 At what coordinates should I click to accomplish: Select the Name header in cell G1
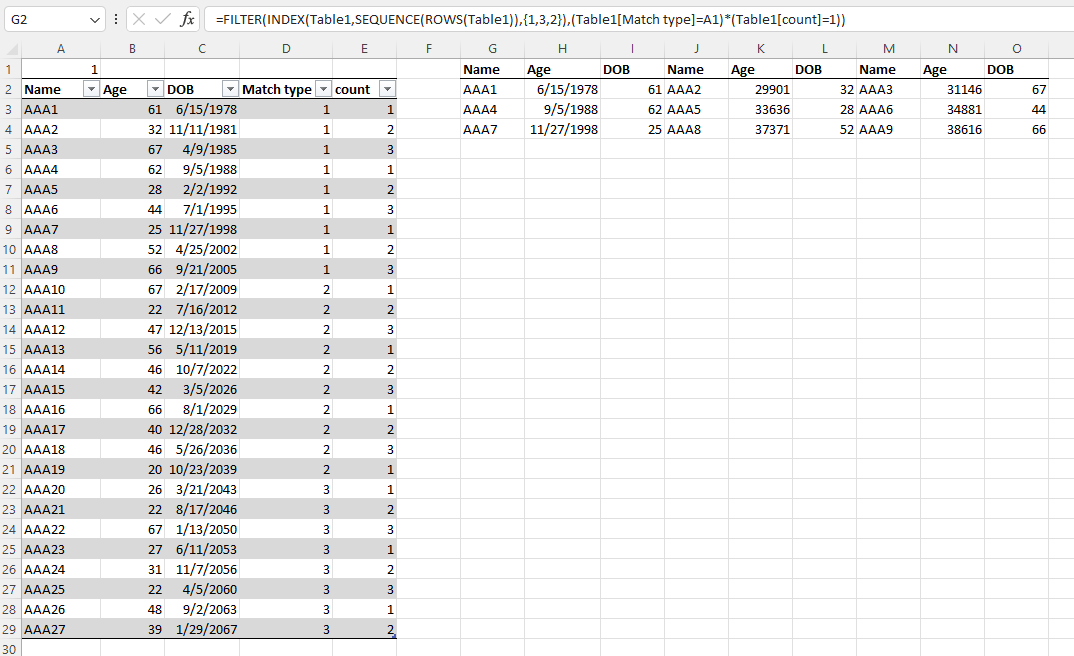point(492,69)
